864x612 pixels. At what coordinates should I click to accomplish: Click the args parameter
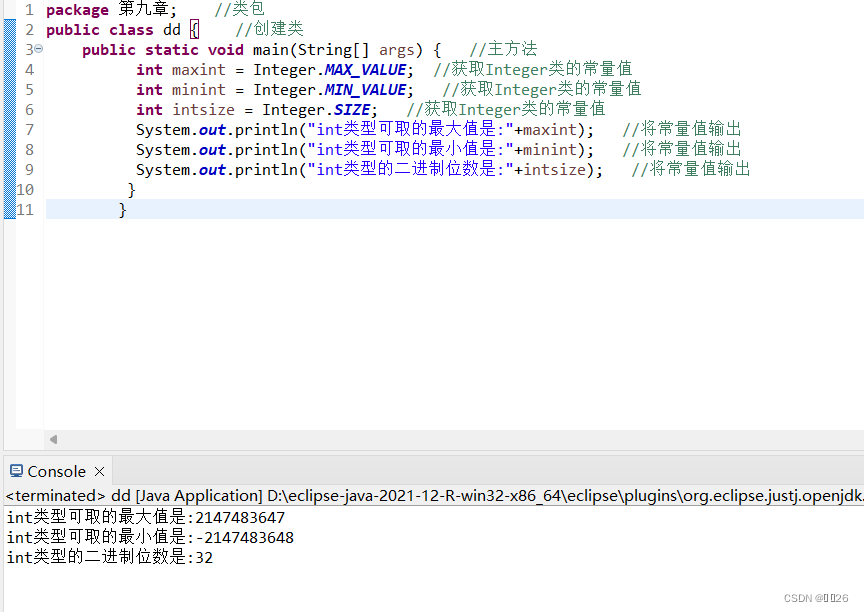pyautogui.click(x=396, y=51)
